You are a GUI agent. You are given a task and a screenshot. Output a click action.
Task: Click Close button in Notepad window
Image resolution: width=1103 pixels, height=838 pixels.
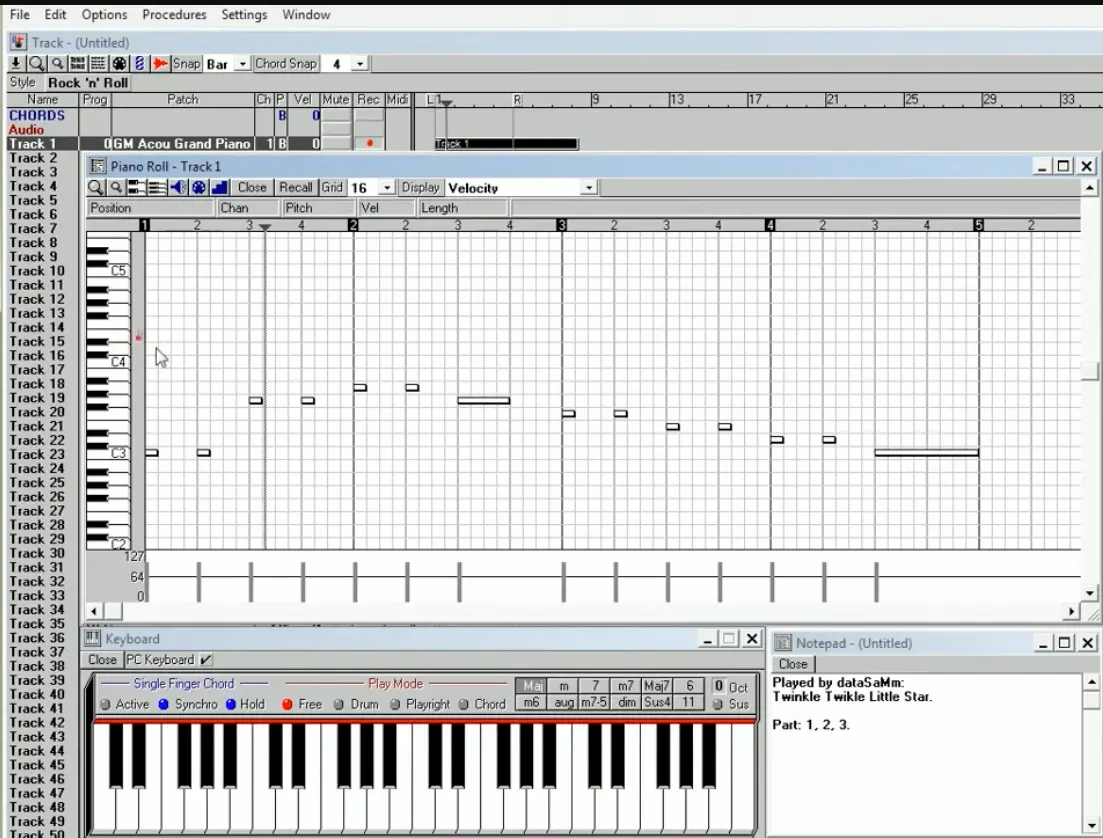point(793,664)
